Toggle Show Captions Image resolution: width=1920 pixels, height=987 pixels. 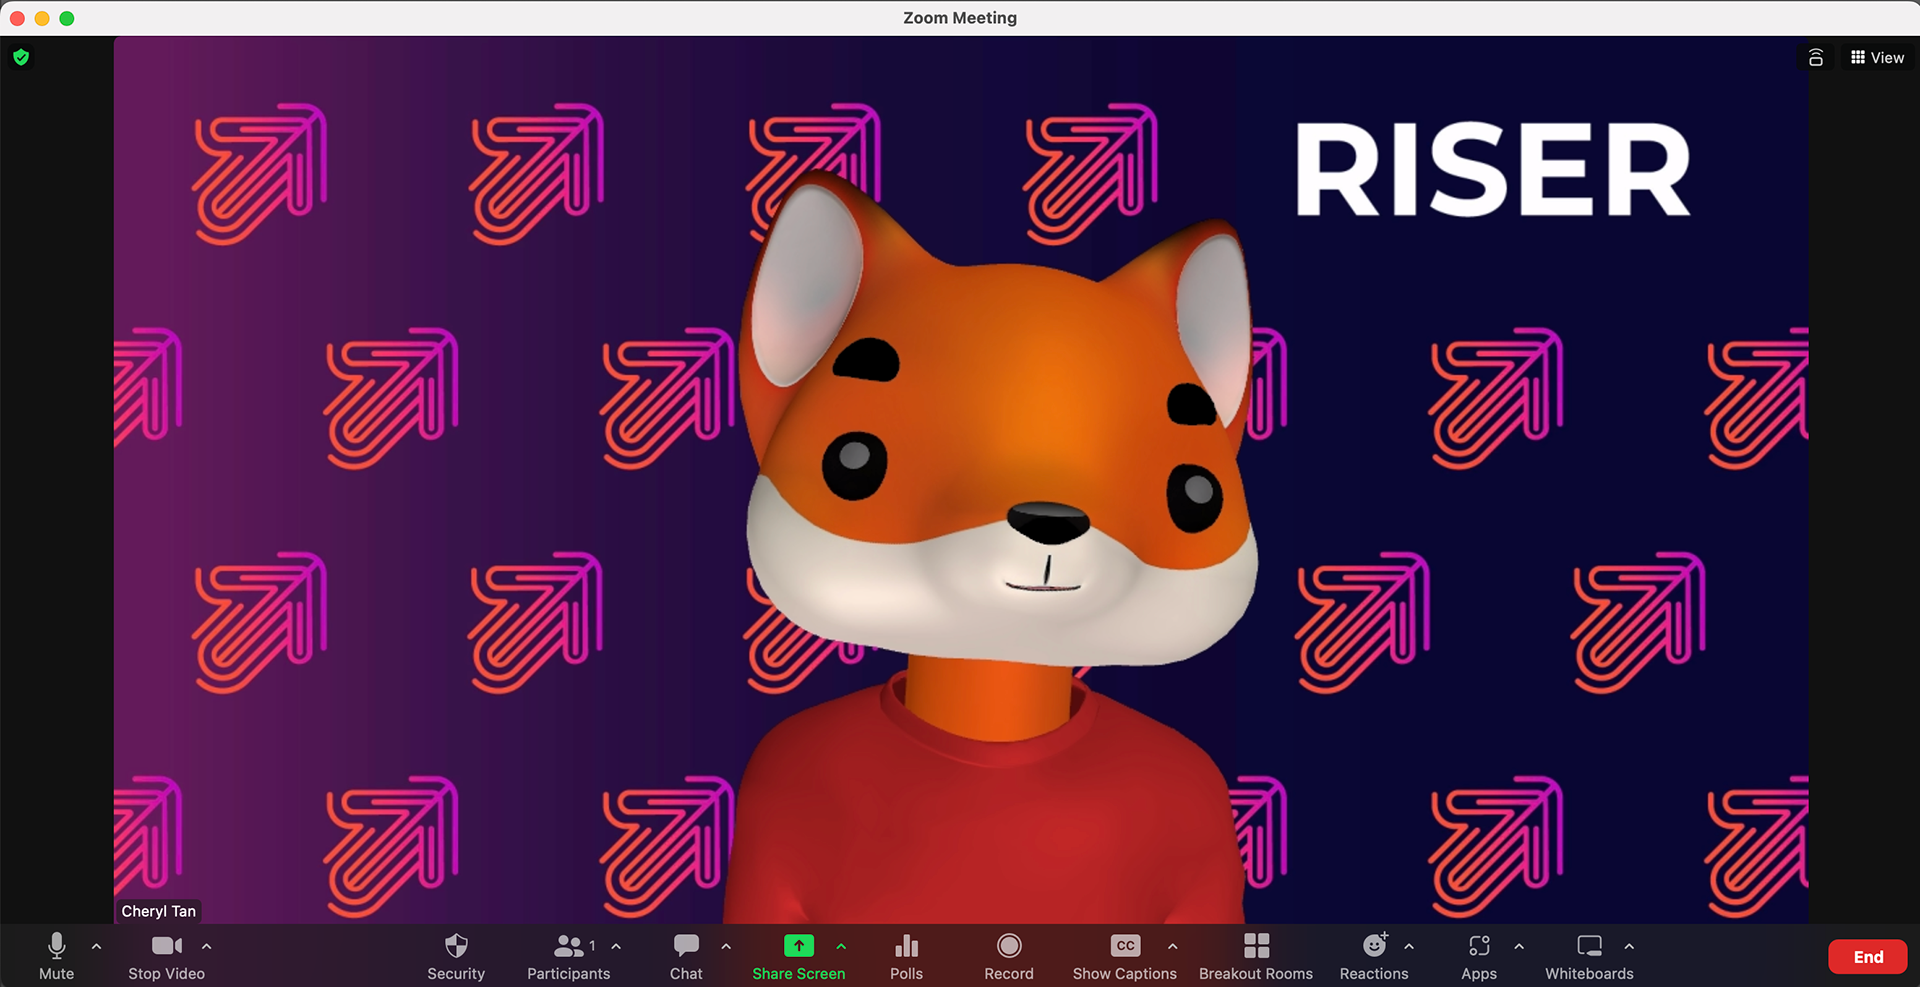[1125, 956]
